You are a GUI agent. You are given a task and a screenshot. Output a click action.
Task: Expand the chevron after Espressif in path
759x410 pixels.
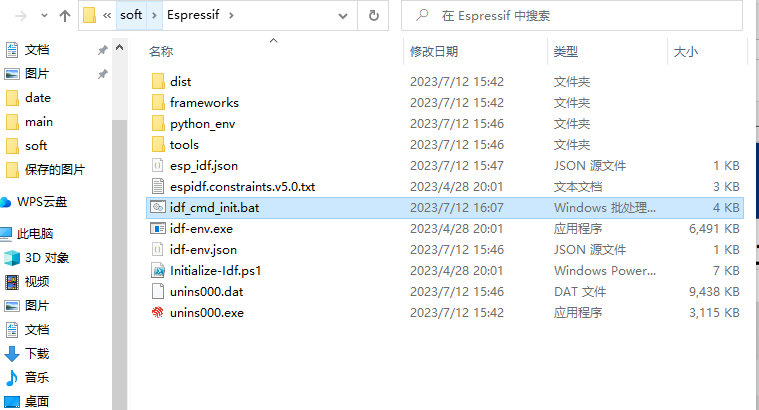point(231,15)
